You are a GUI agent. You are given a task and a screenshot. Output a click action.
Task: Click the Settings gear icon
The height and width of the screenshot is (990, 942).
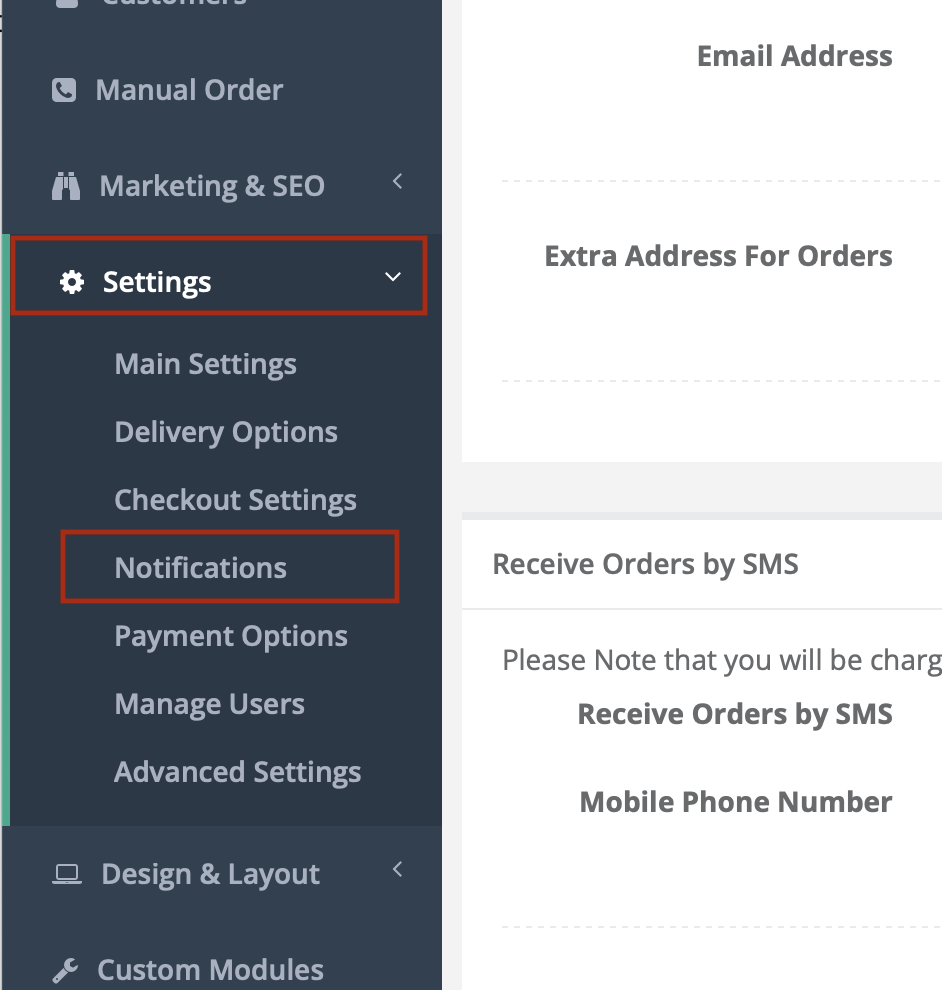pos(72,282)
